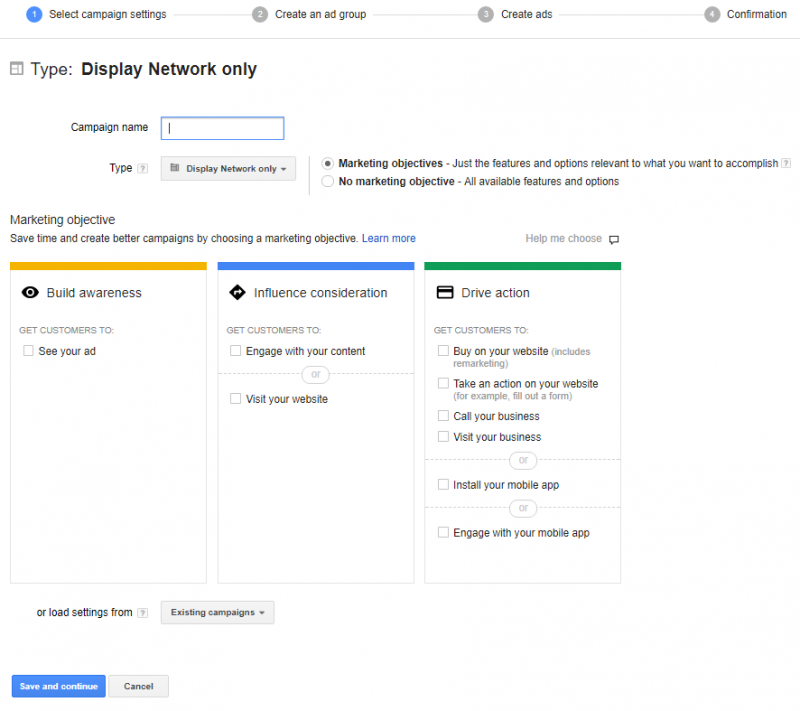Open the Learn more link
The image size is (800, 711).
pos(389,238)
